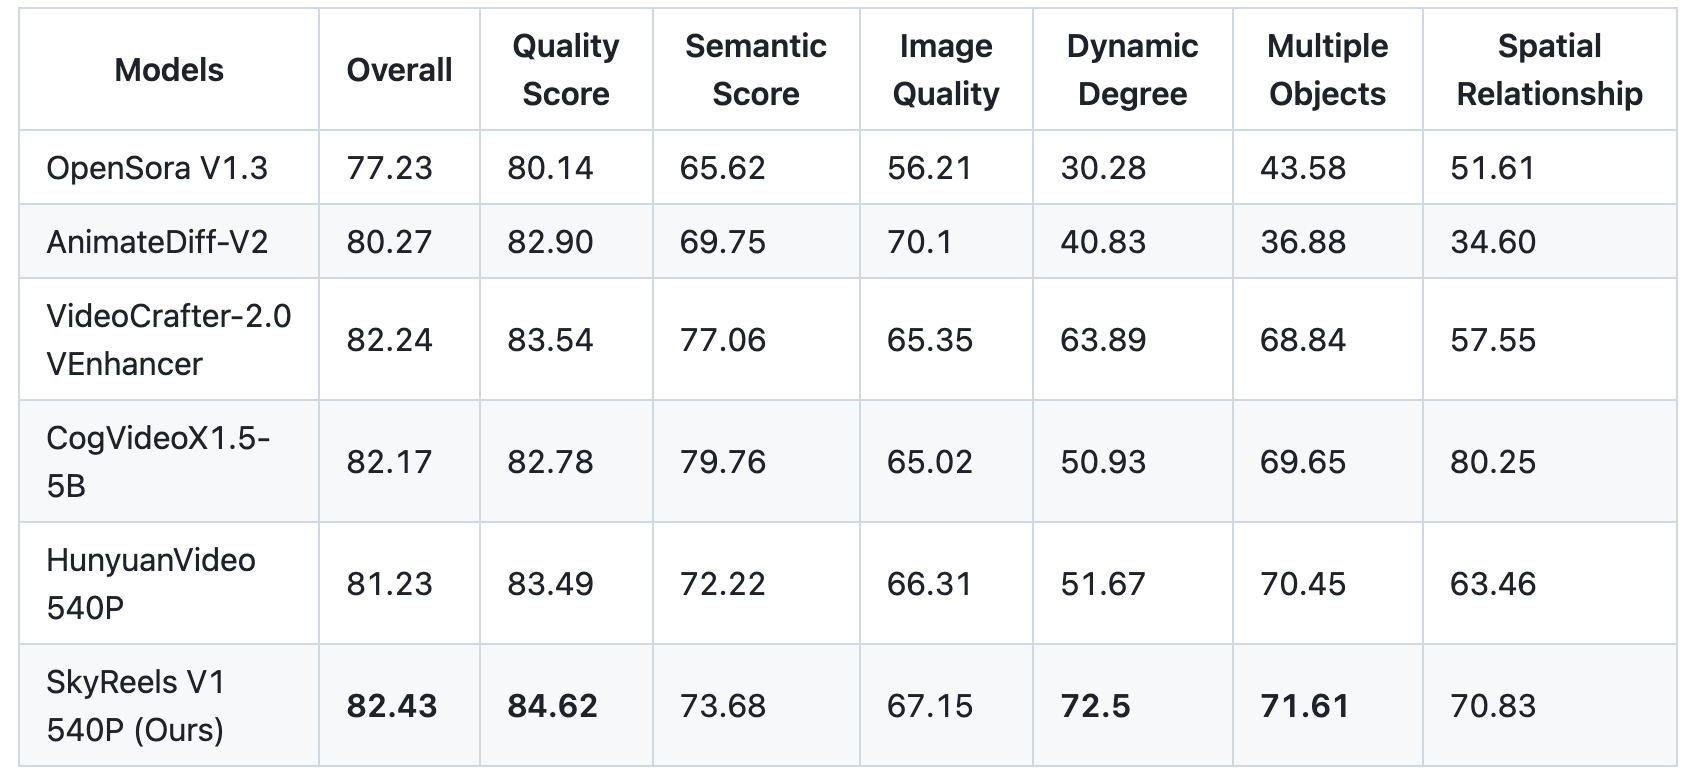This screenshot has height=782, width=1688.
Task: Click the 80.25 spatial relationship value
Action: (x=1493, y=462)
